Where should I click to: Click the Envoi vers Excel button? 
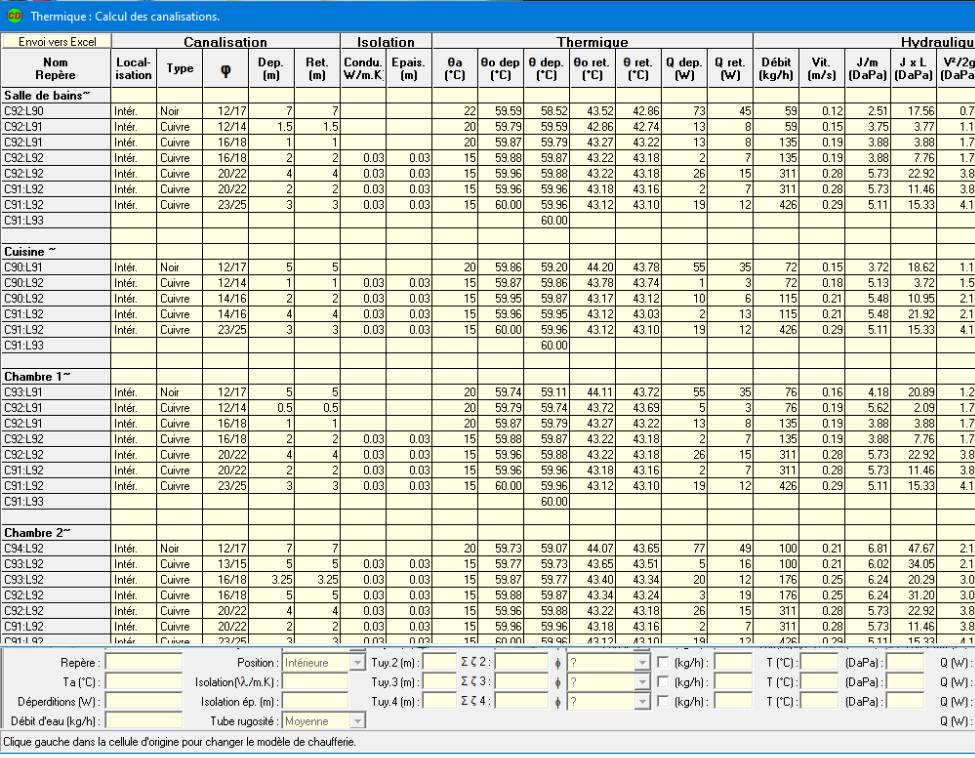(x=55, y=42)
